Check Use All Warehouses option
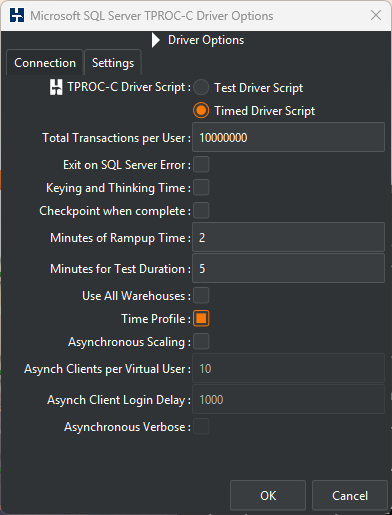The image size is (392, 515). [201, 296]
